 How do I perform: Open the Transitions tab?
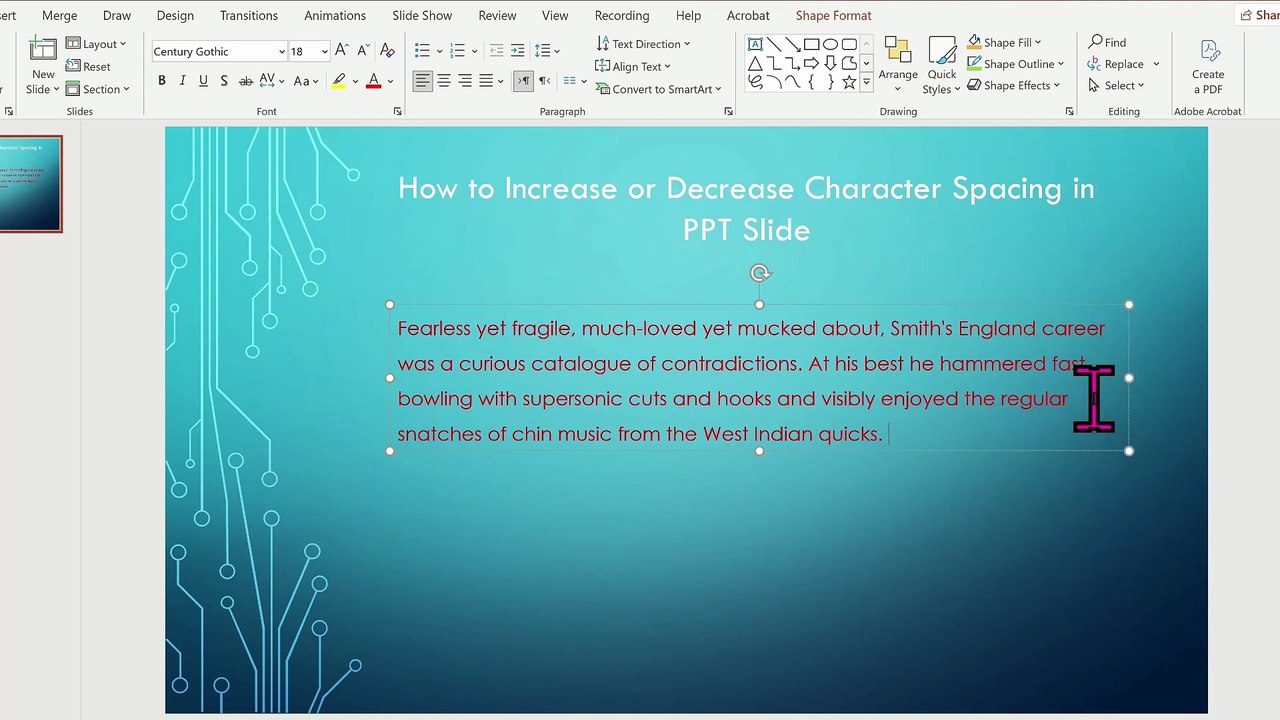(x=249, y=15)
